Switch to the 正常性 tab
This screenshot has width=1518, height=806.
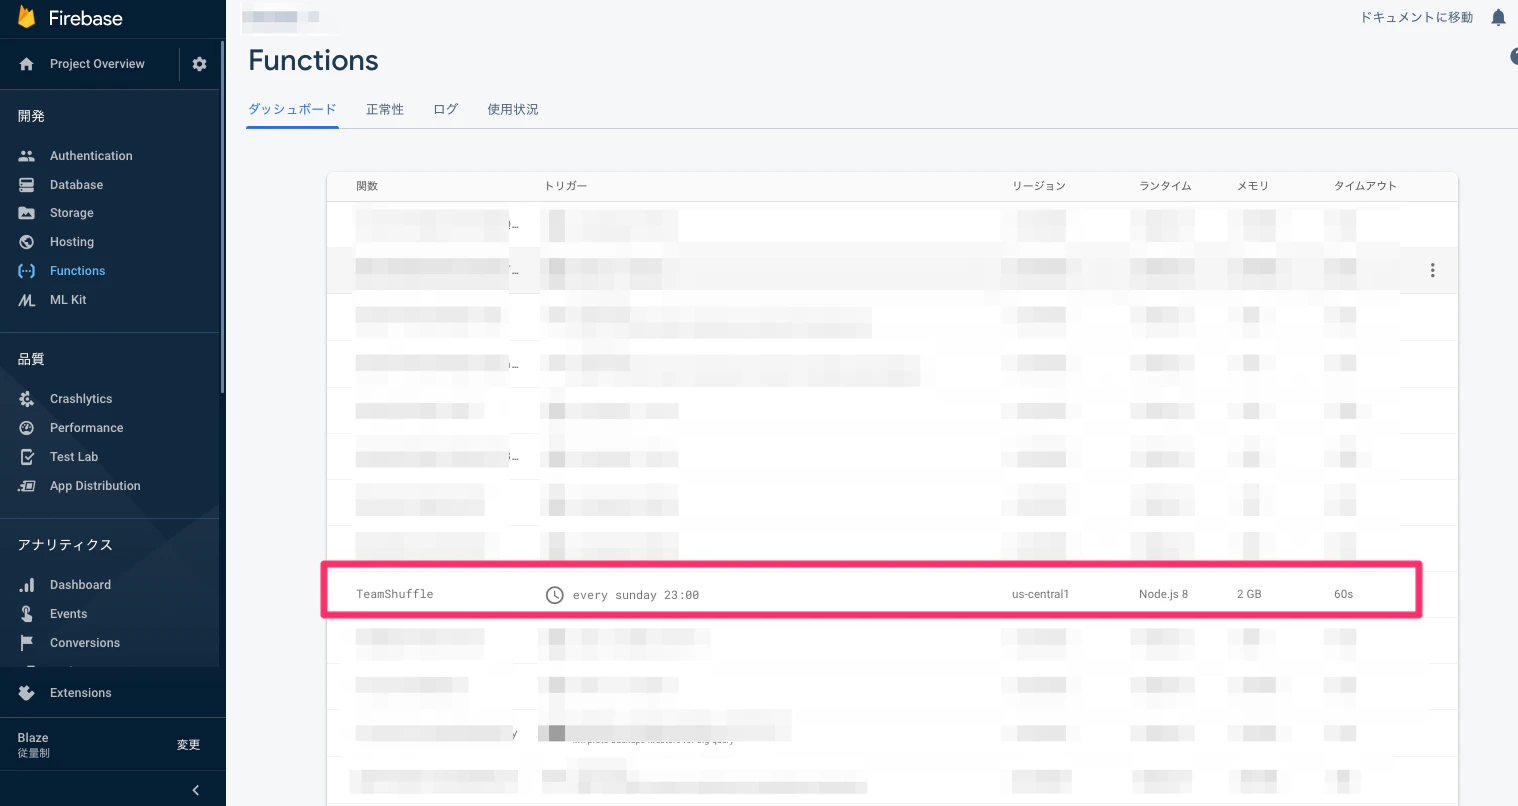385,109
